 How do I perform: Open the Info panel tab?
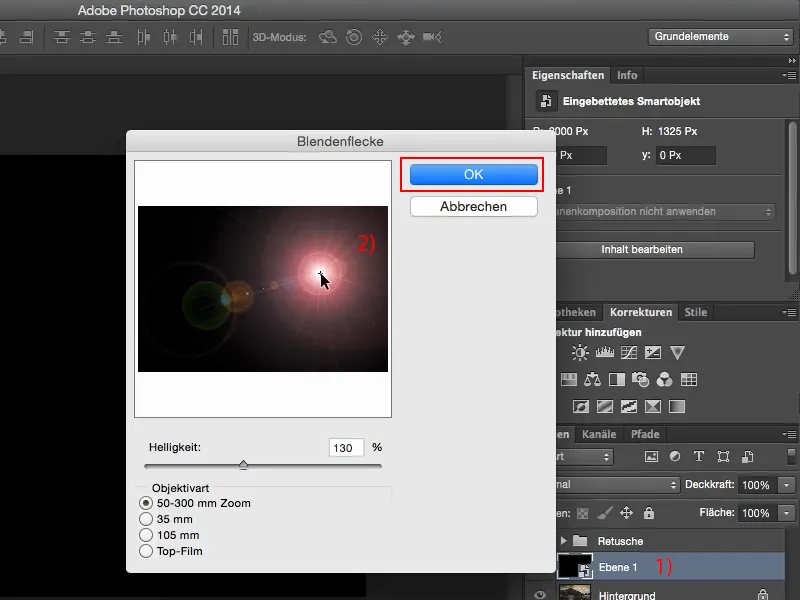tap(627, 75)
